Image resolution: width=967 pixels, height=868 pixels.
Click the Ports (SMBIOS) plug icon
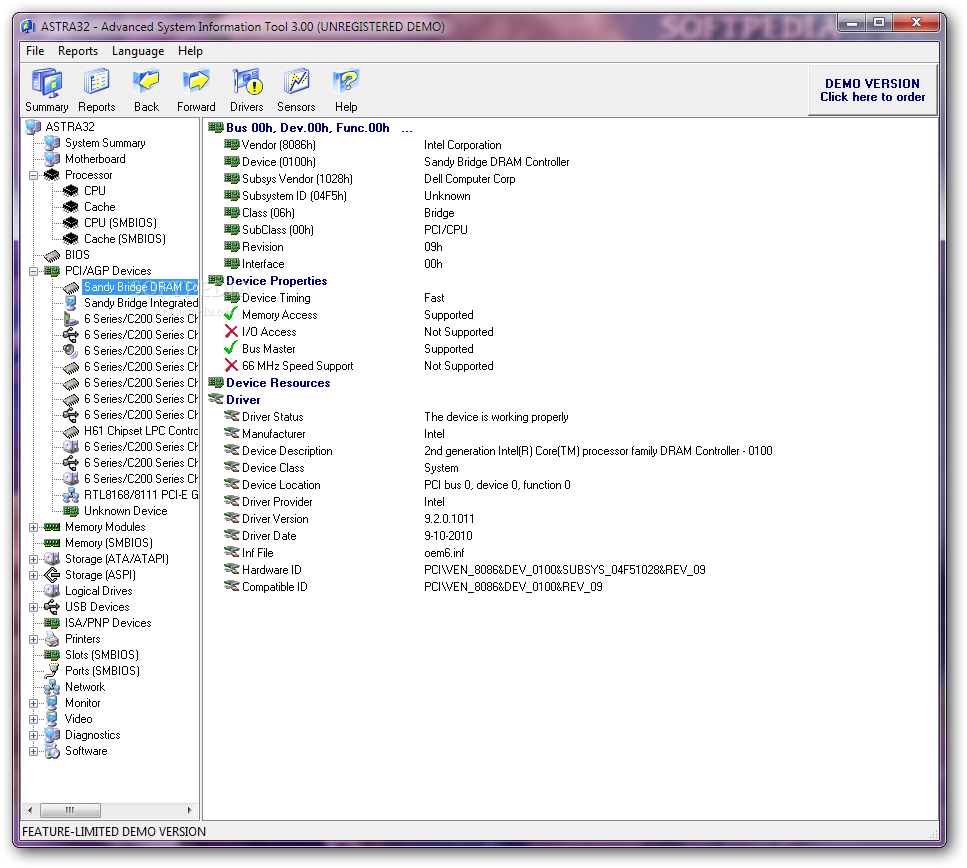(52, 671)
